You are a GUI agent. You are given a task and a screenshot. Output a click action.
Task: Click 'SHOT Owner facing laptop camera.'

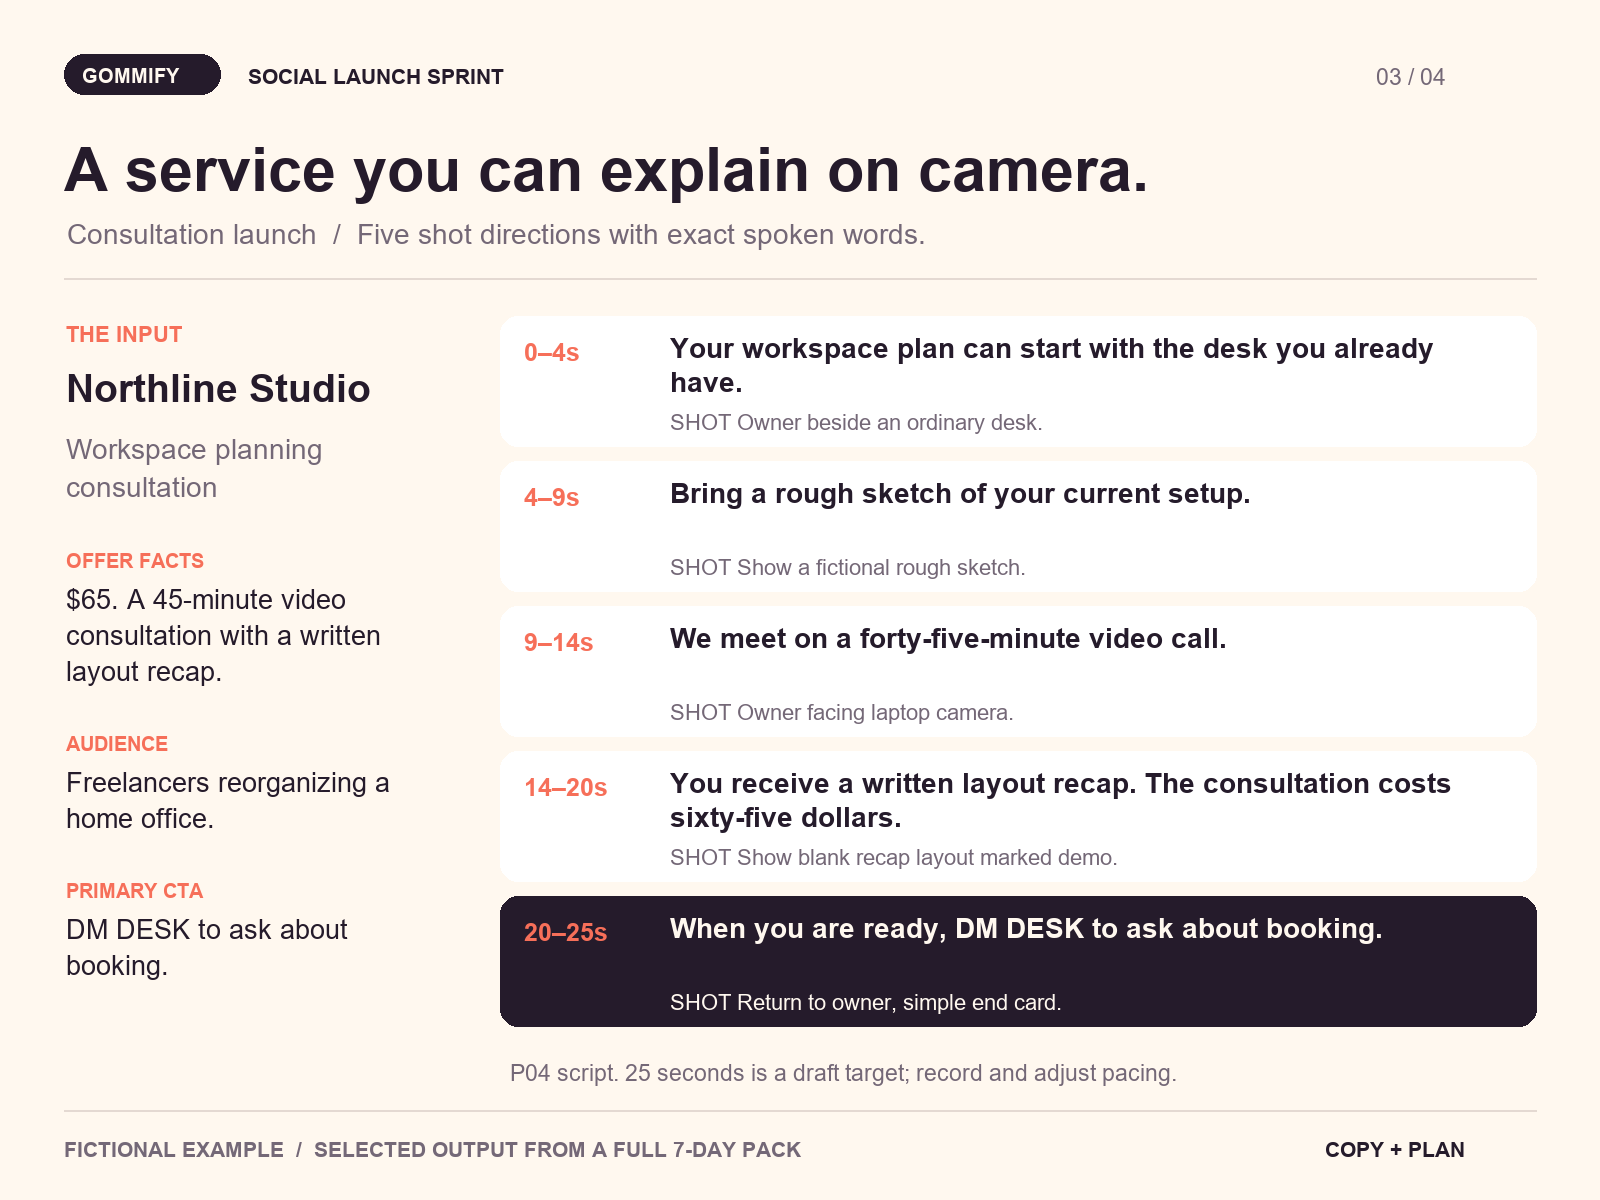click(842, 713)
